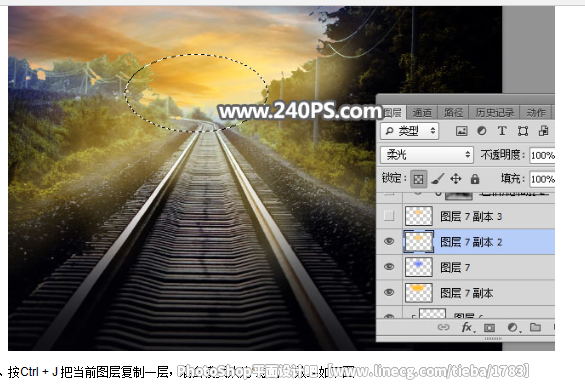The image size is (585, 390).
Task: Hide layer 图层 7 副本 with eye icon
Action: (x=389, y=292)
